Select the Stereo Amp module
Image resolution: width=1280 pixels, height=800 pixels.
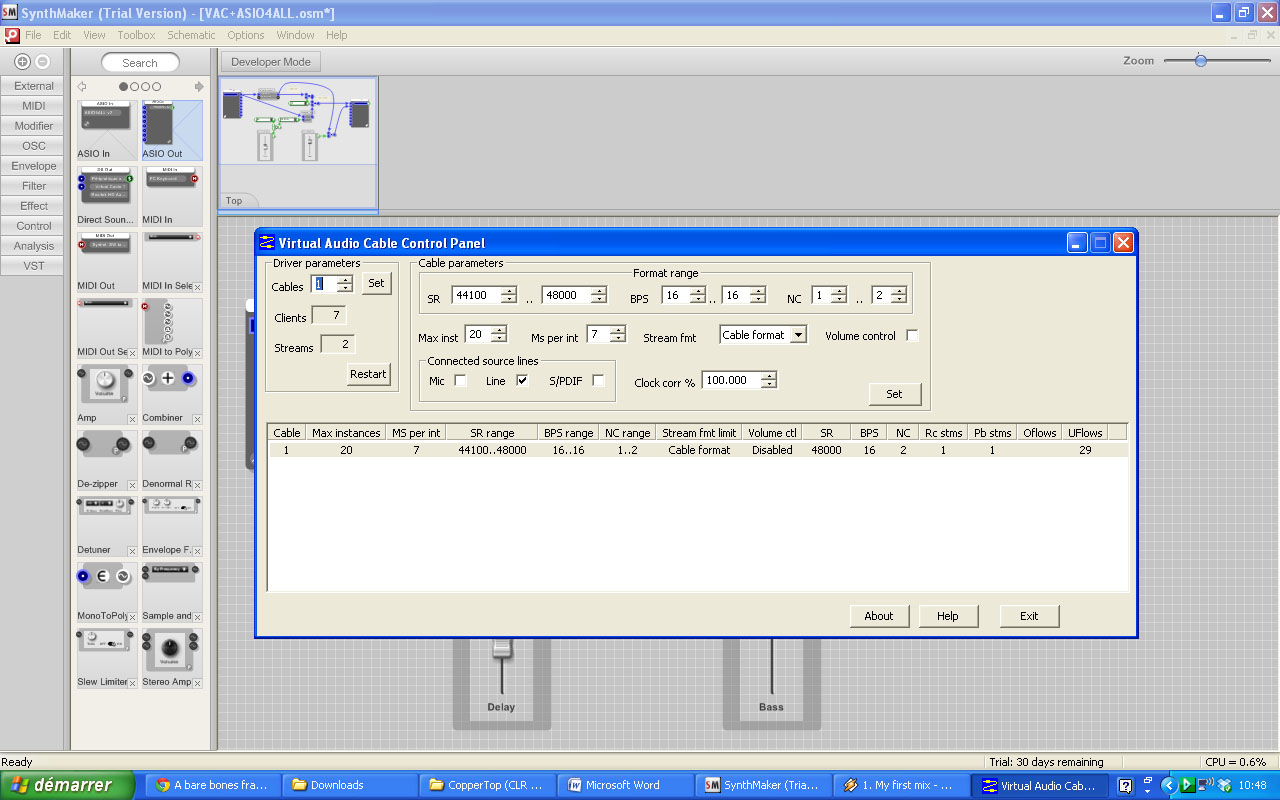click(x=172, y=658)
